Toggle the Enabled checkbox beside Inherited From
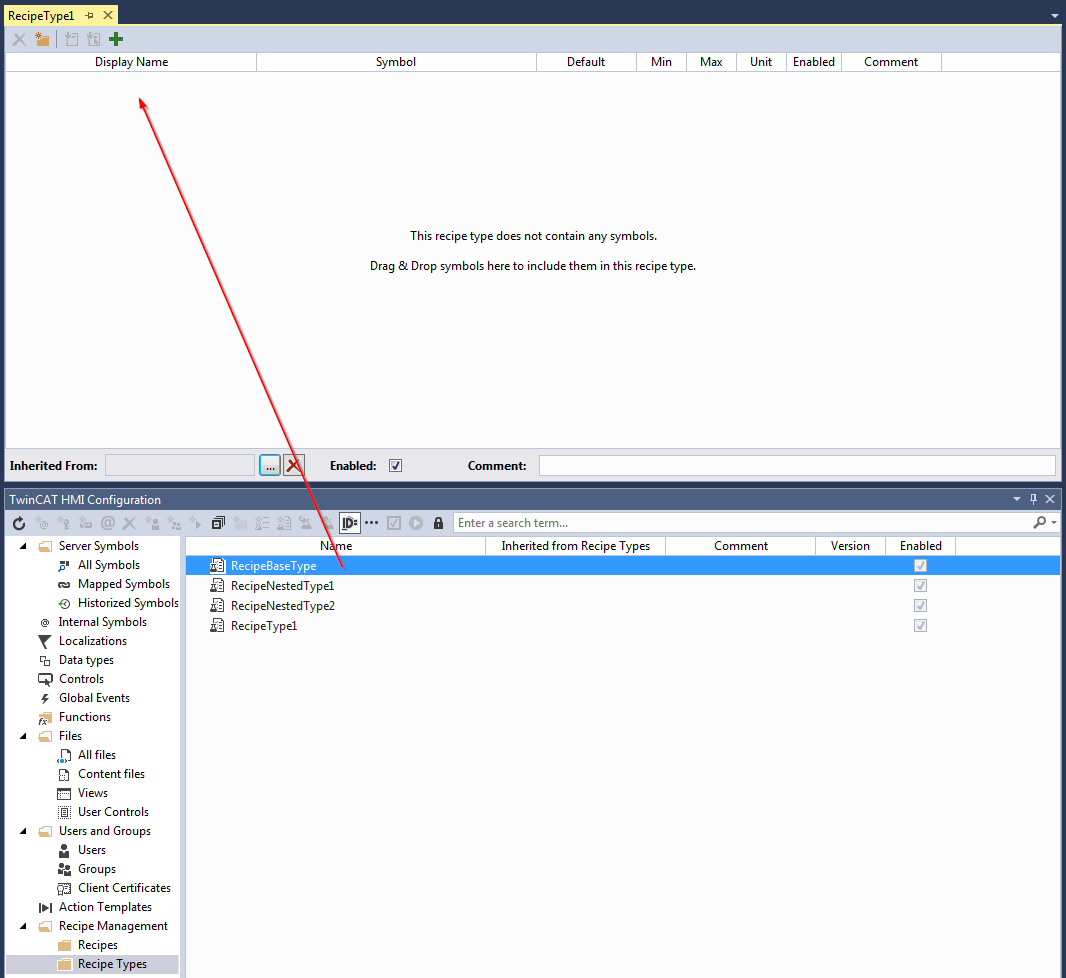Screen dimensions: 1066x978 (395, 466)
